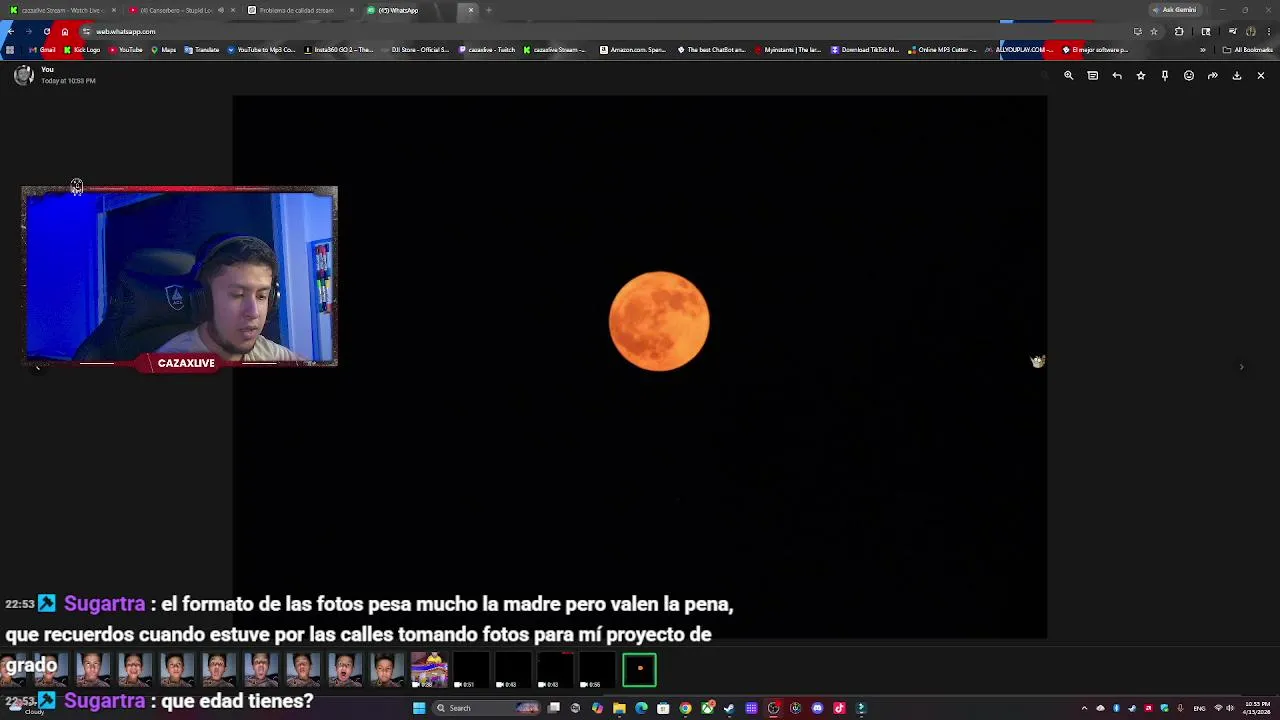Select the highlighted moon thumbnail
The height and width of the screenshot is (720, 1280).
[639, 670]
